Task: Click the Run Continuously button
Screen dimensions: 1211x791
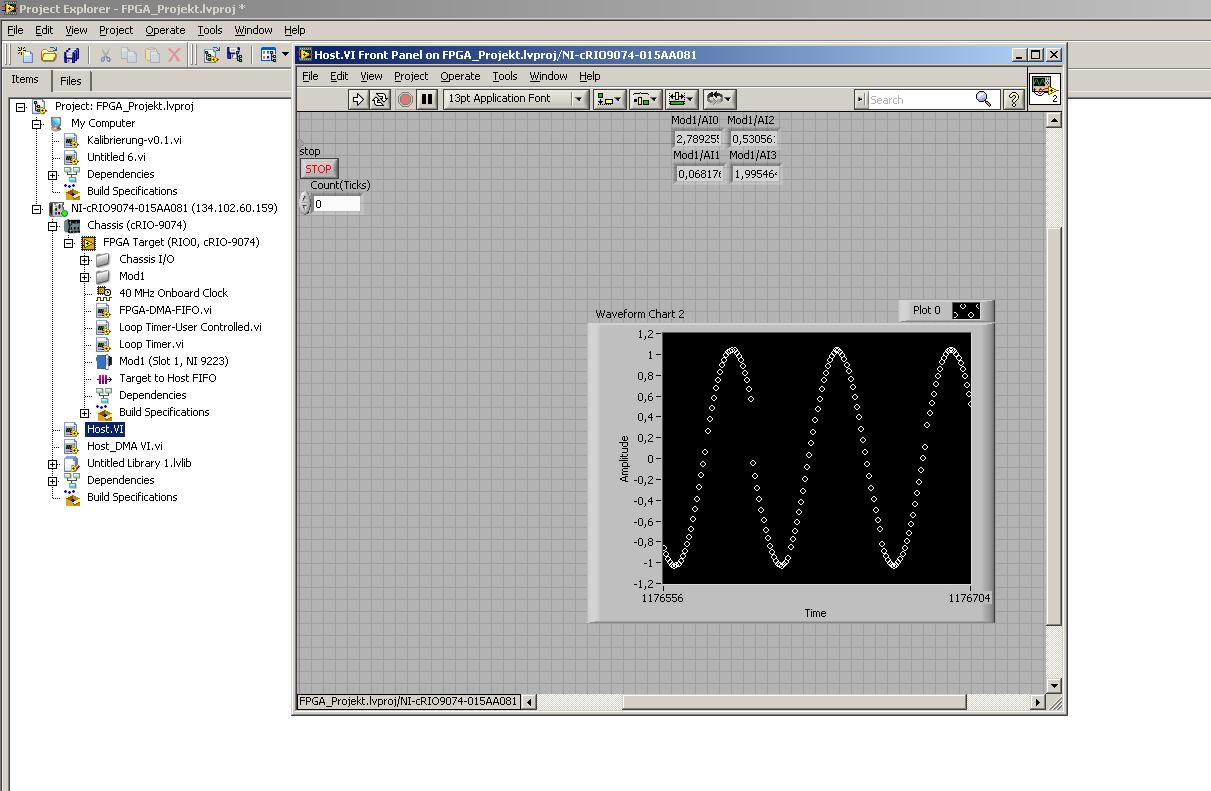Action: click(x=380, y=99)
